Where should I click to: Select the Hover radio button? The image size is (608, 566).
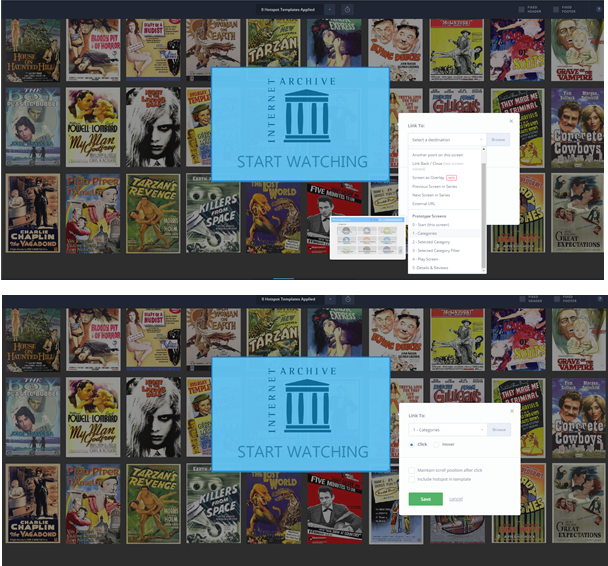pyautogui.click(x=436, y=445)
